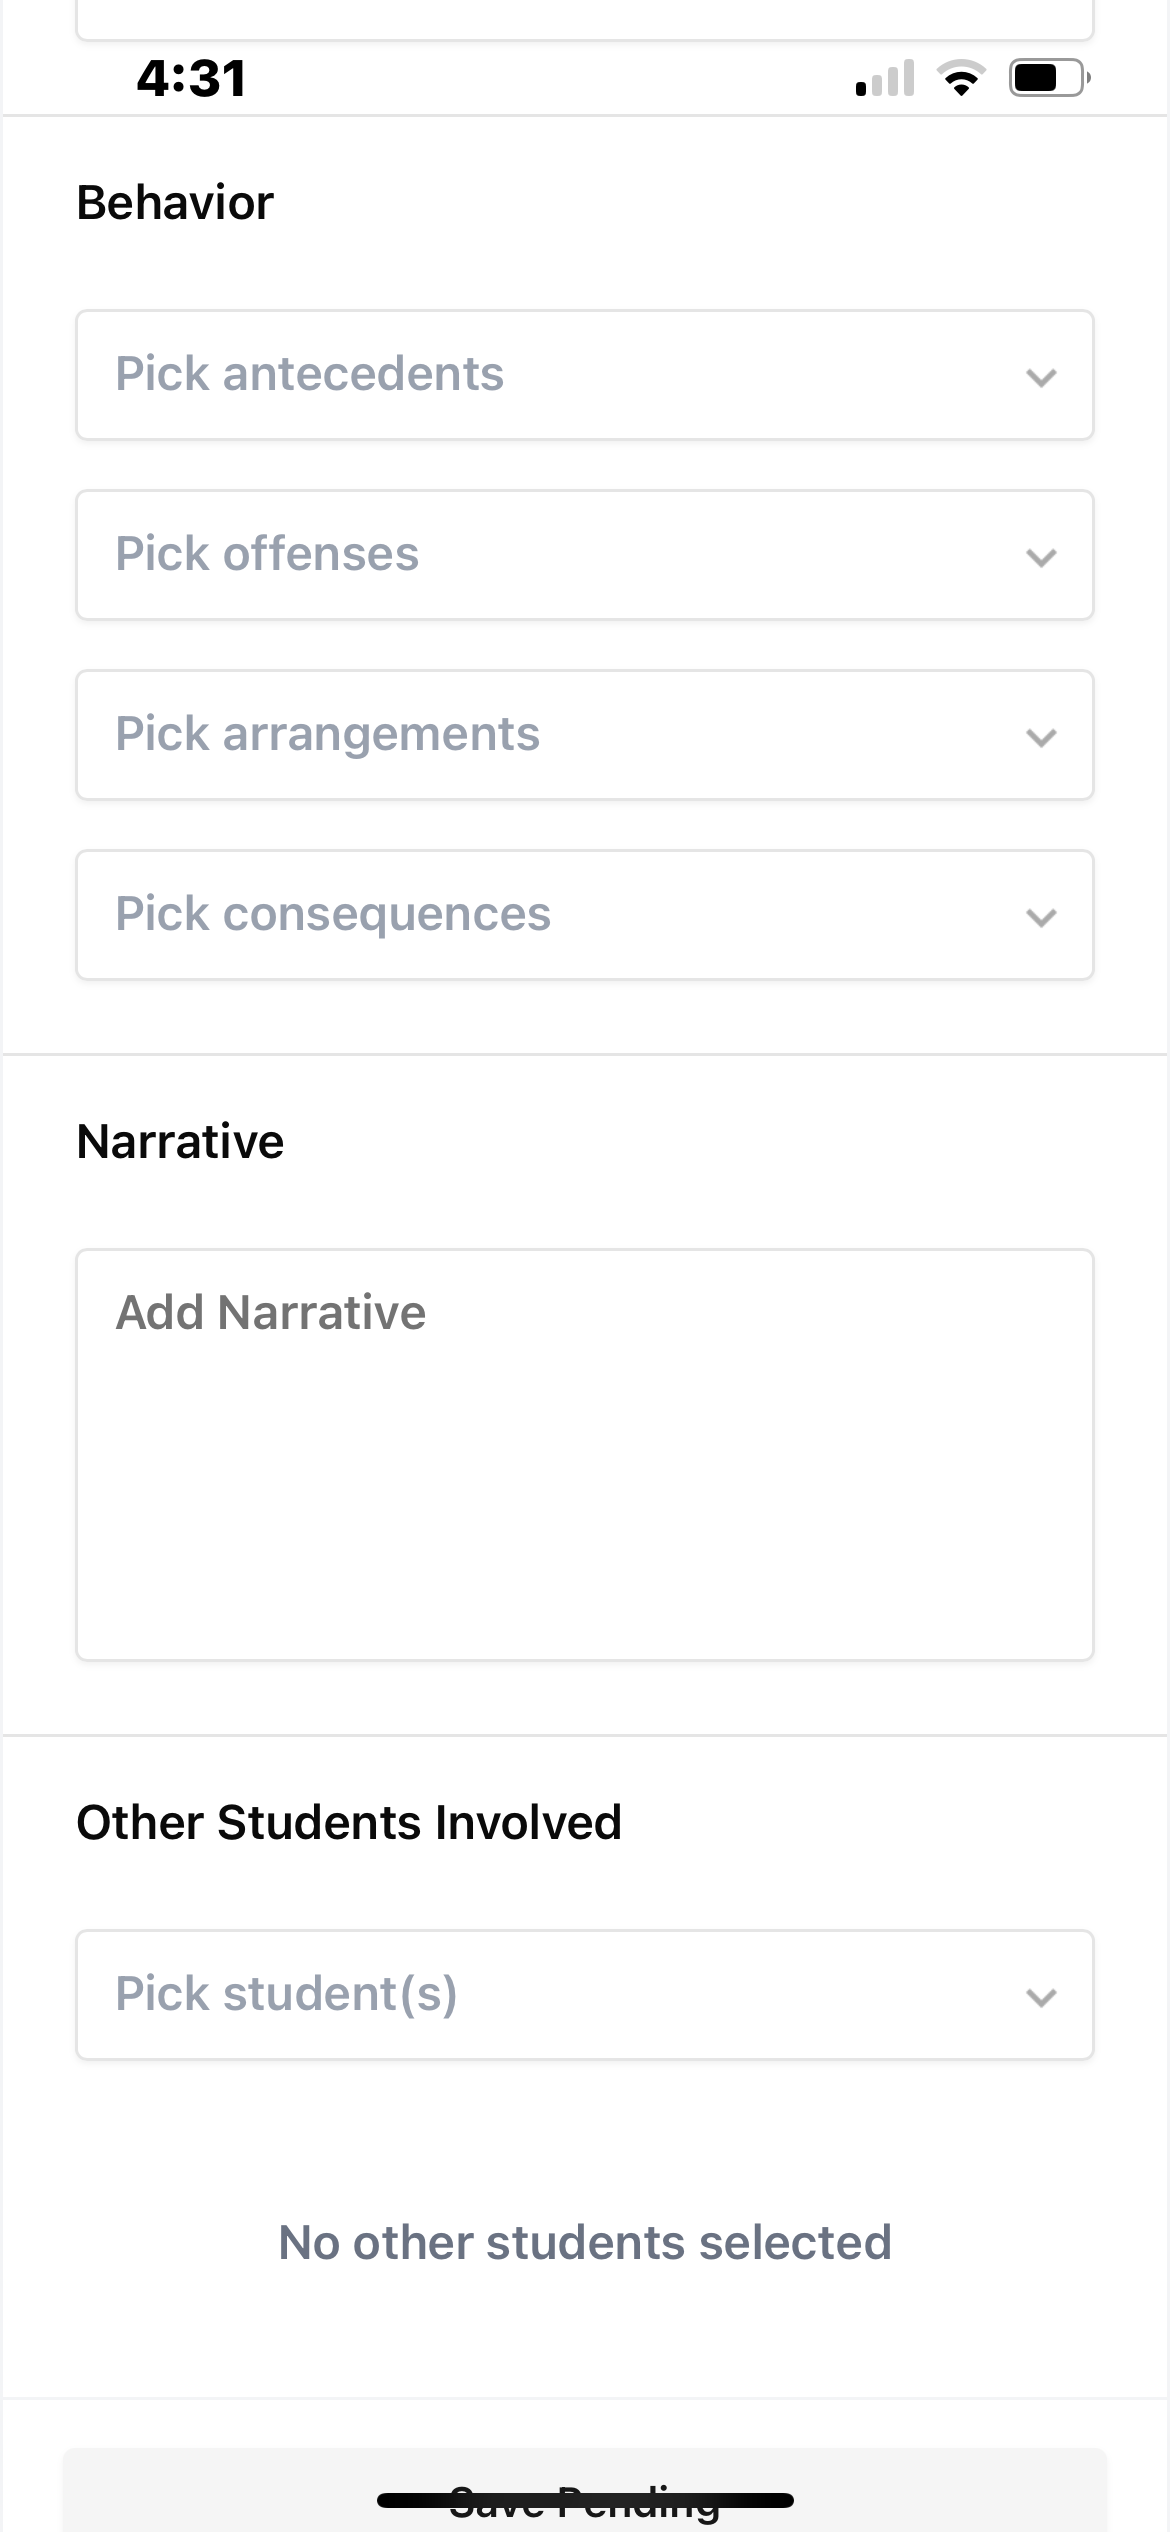Focus the Add Narrative text area

point(585,1455)
